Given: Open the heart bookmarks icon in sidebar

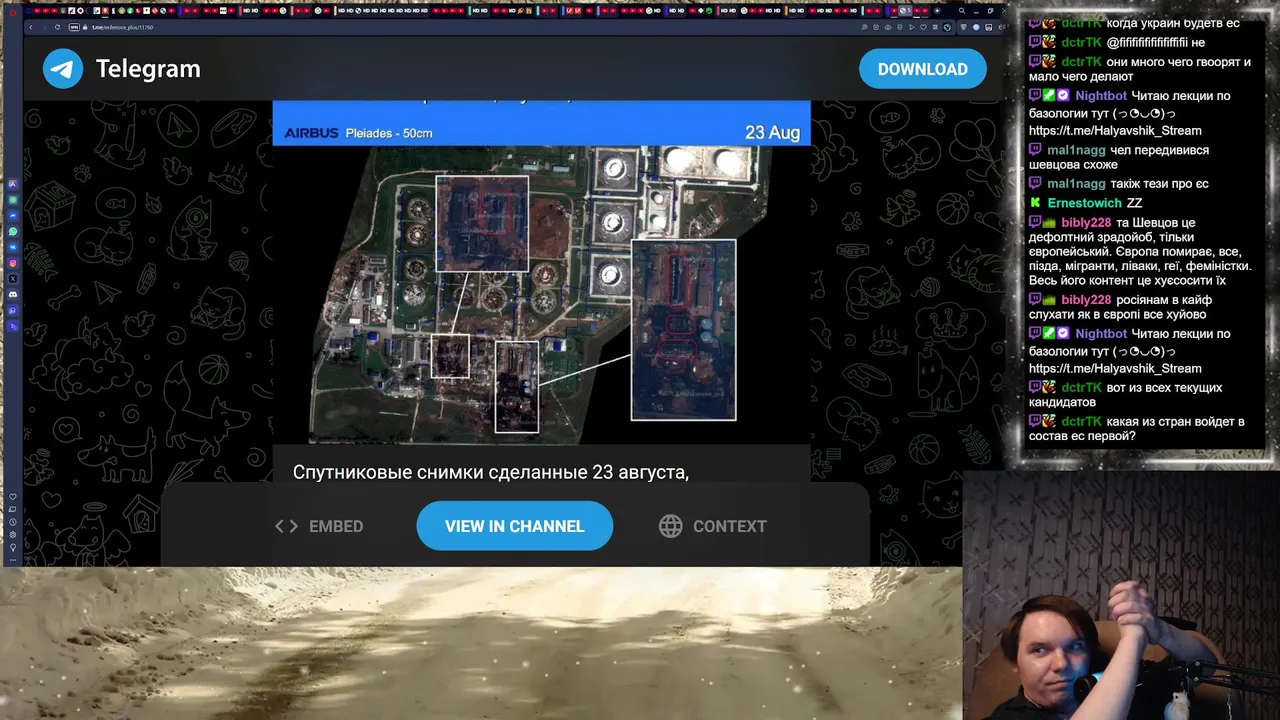Looking at the screenshot, I should coord(13,496).
